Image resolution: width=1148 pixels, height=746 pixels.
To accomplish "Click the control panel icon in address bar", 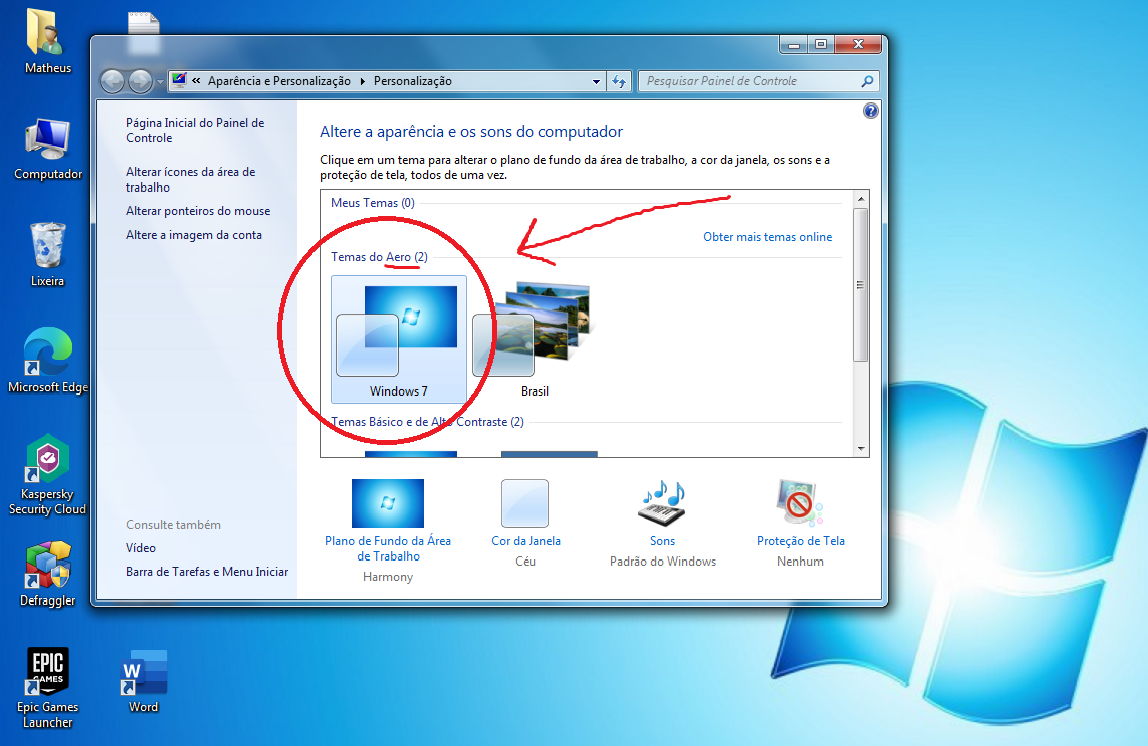I will point(179,81).
